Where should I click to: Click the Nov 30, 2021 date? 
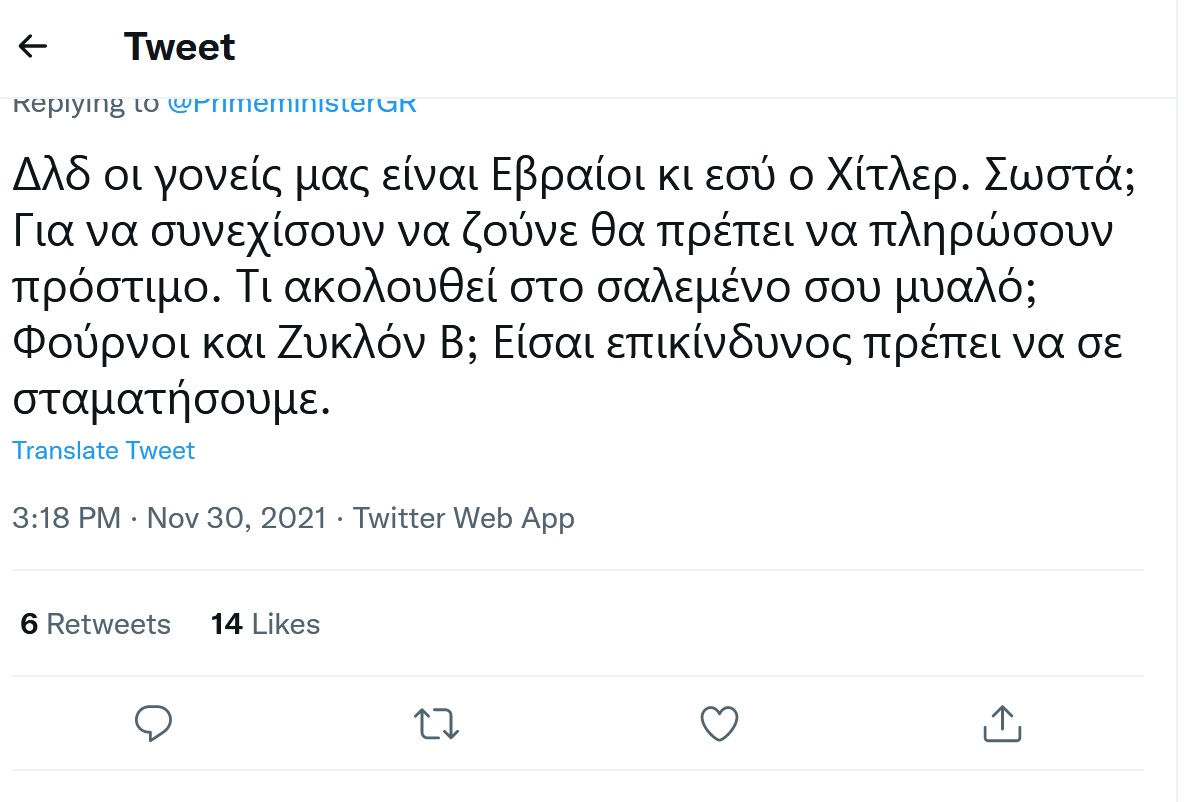click(237, 518)
